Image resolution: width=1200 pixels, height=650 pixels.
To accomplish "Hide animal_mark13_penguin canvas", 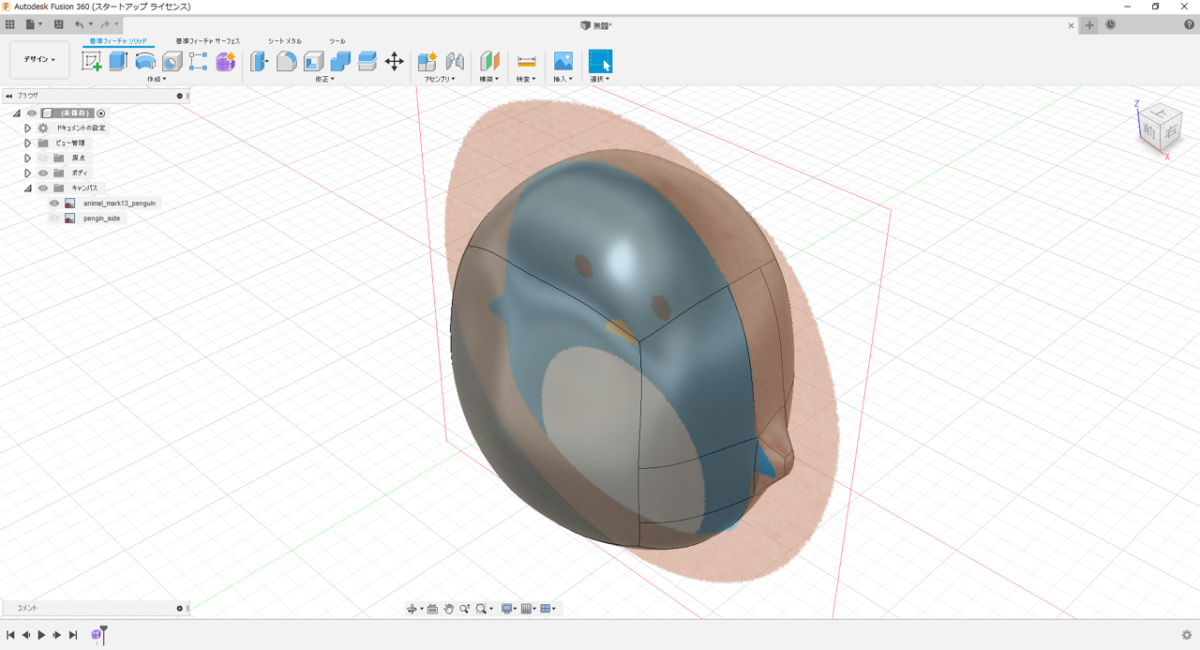I will coord(55,203).
